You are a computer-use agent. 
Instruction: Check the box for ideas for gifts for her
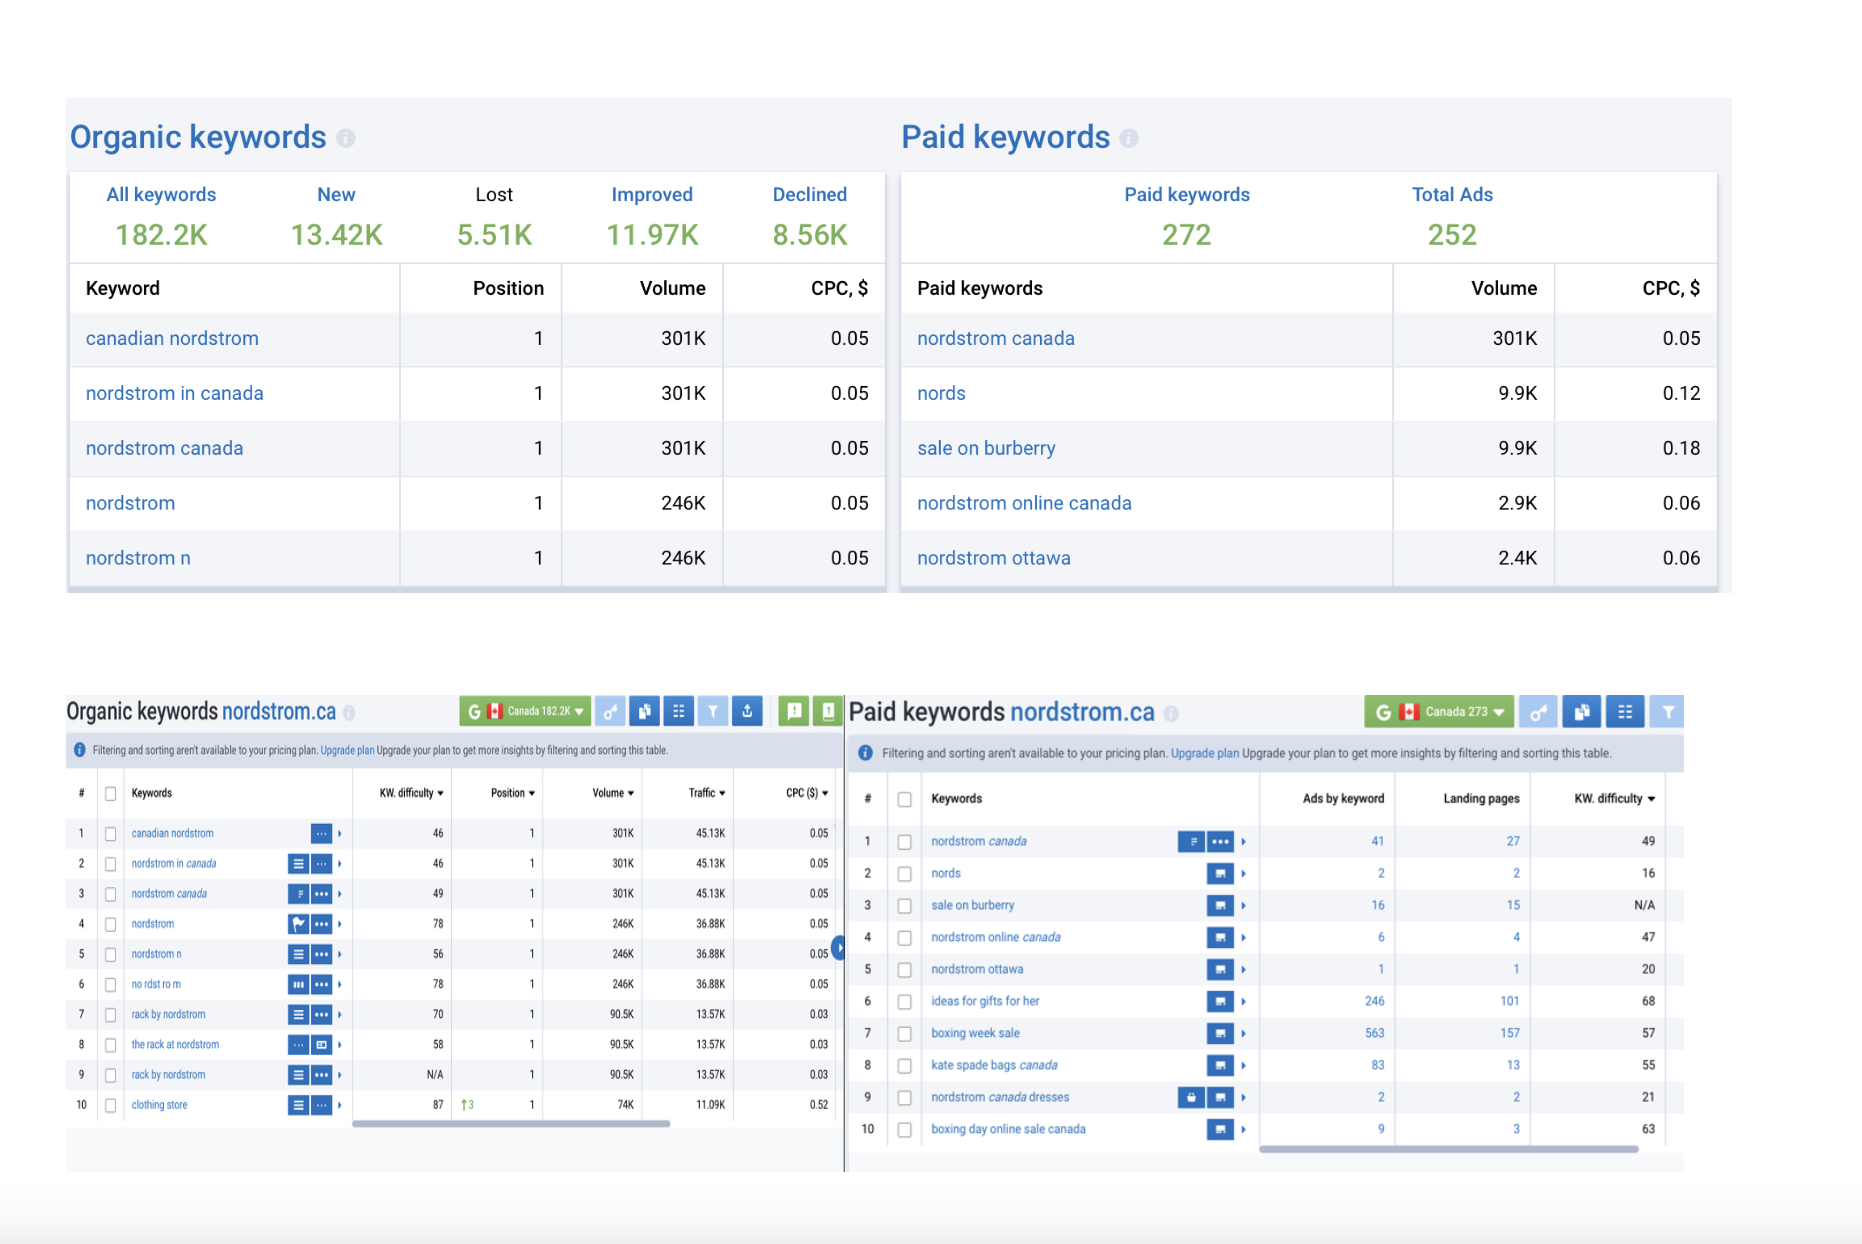905,1001
